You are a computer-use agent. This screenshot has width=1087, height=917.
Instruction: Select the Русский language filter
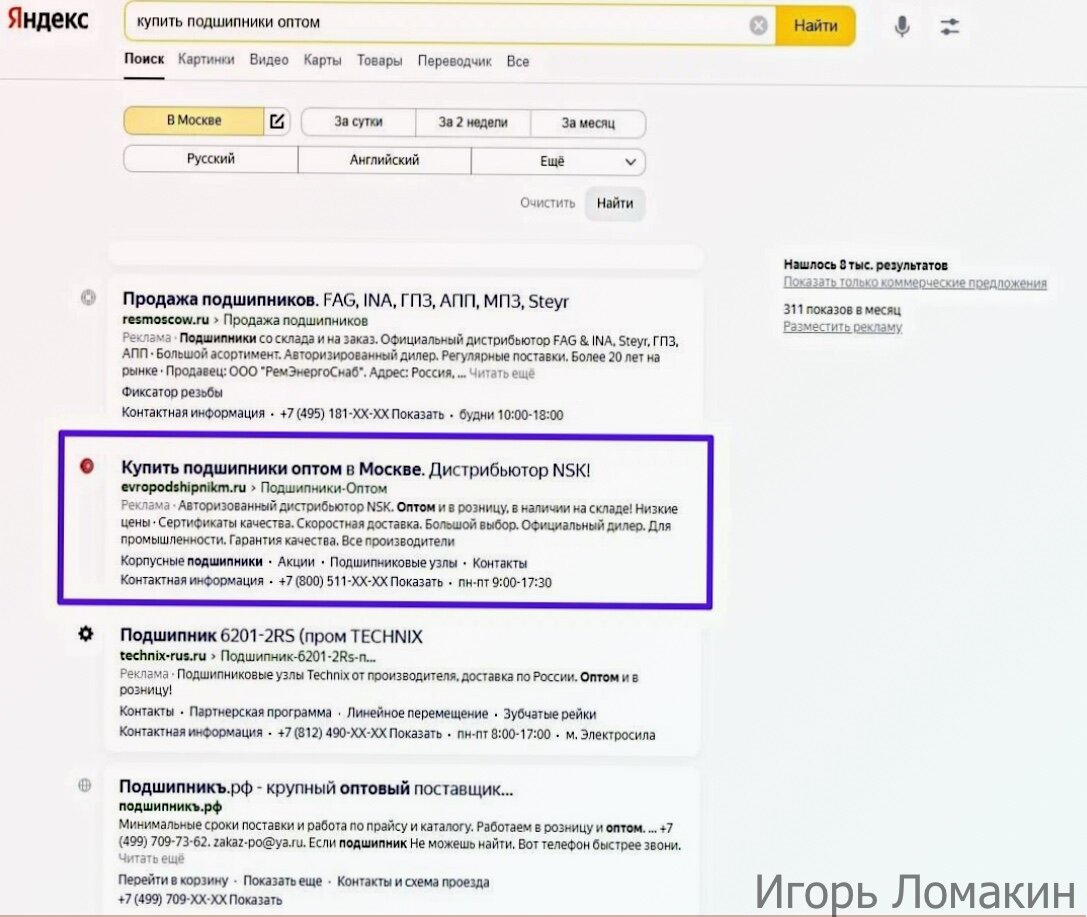click(x=211, y=159)
